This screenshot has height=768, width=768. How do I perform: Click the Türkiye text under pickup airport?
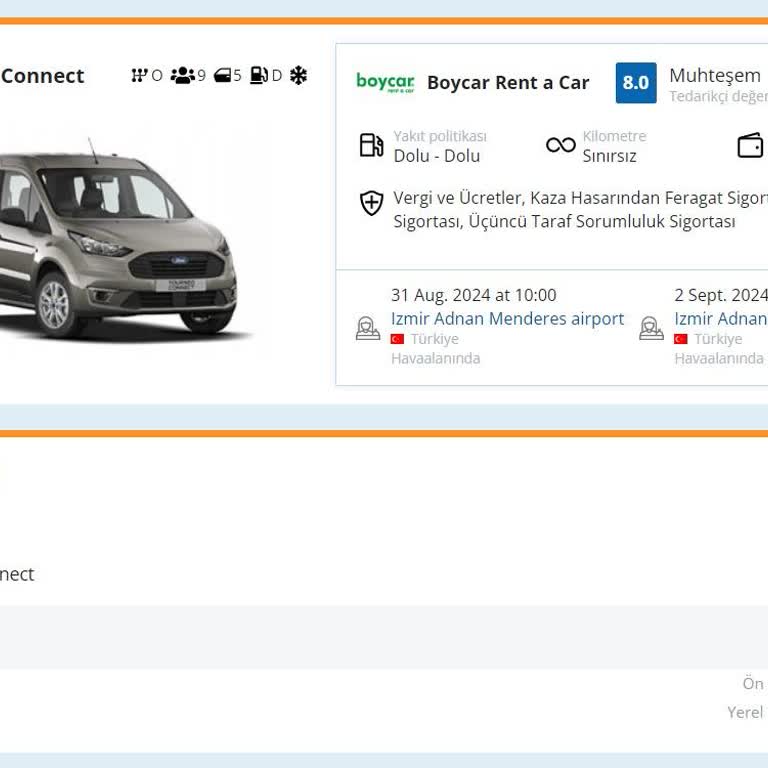pos(434,339)
